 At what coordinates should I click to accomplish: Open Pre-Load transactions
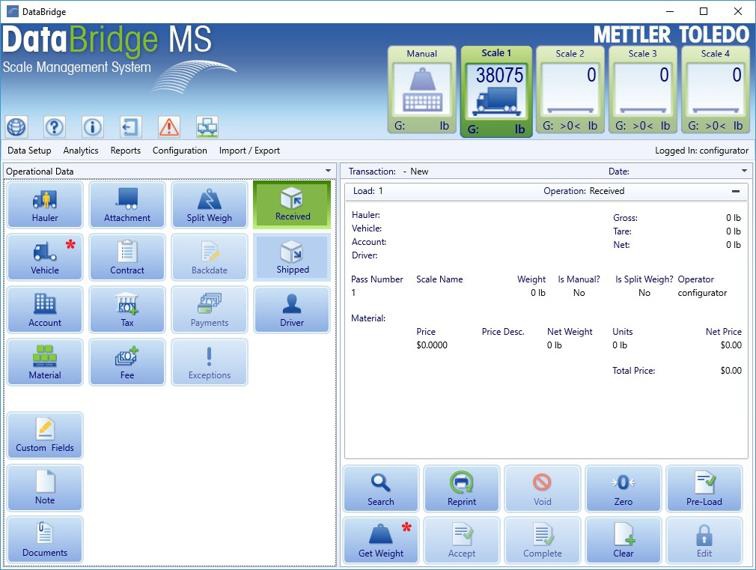[x=704, y=489]
